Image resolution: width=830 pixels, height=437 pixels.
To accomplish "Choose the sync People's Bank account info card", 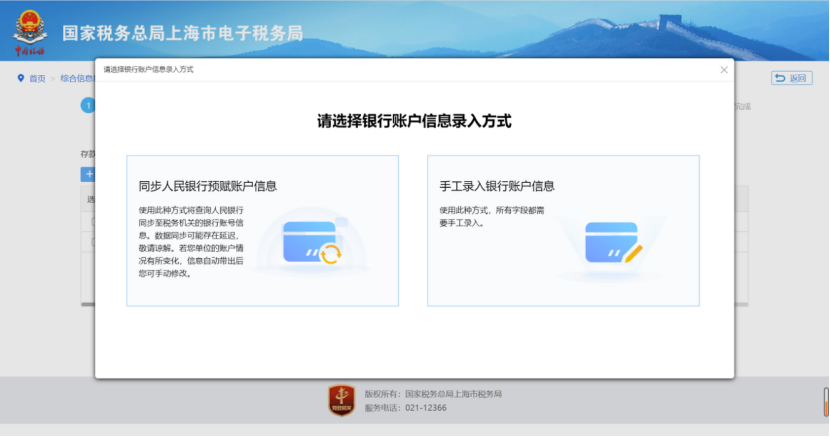I will pyautogui.click(x=263, y=231).
